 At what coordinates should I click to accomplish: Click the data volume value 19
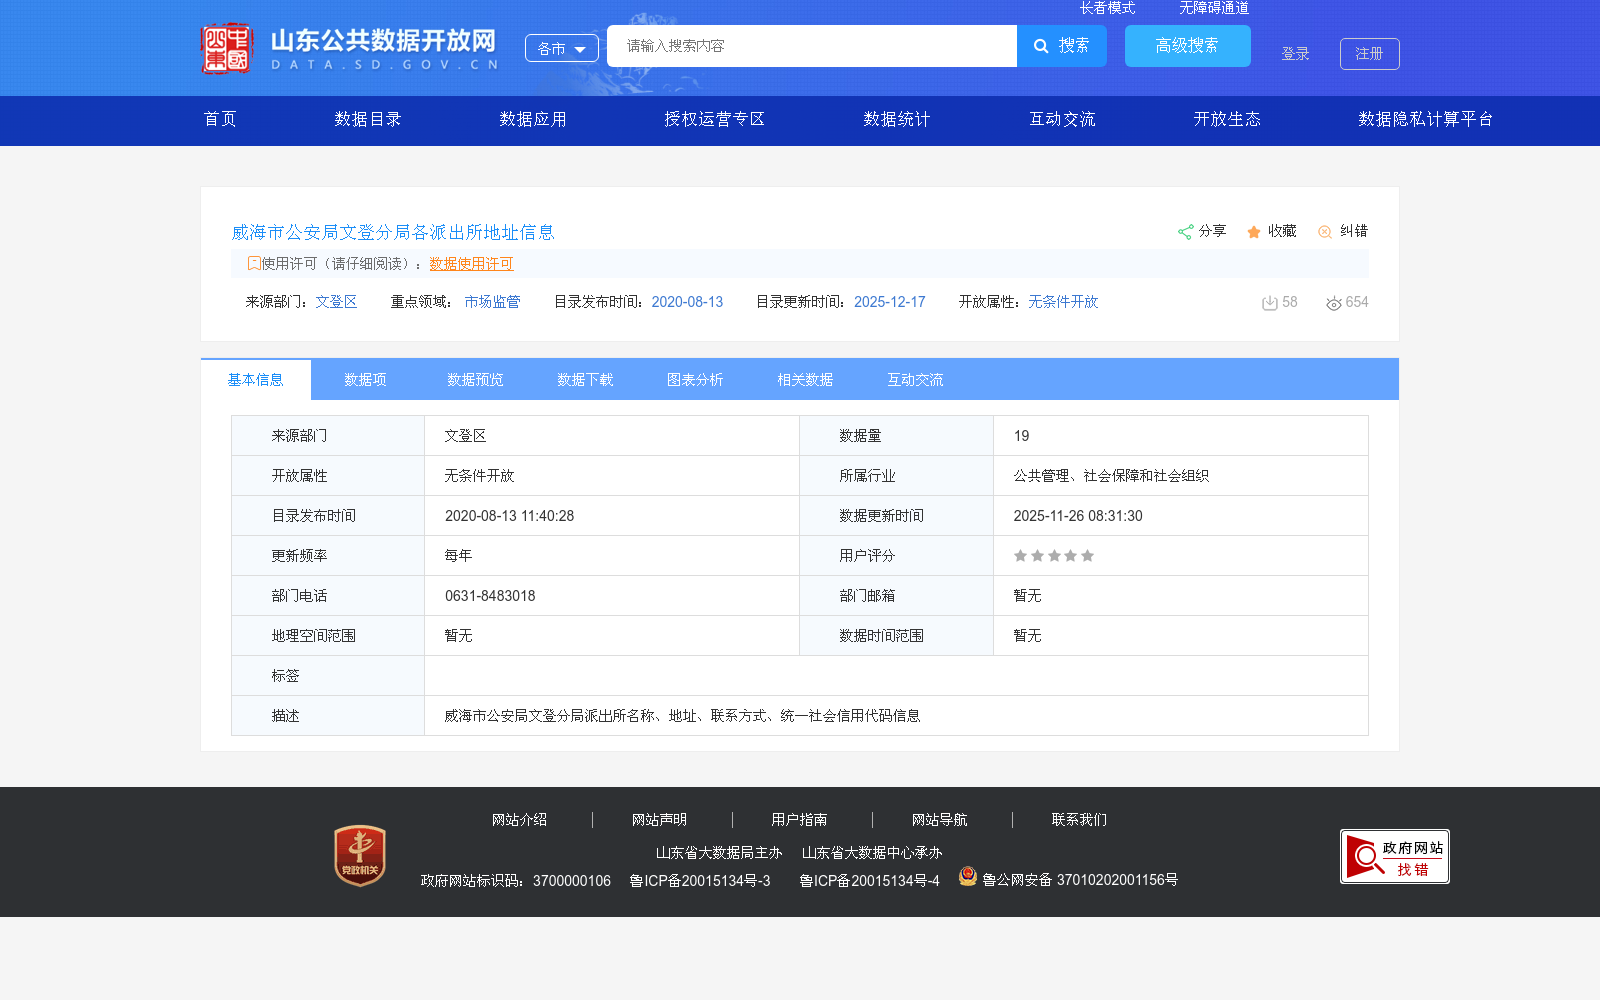click(1021, 436)
